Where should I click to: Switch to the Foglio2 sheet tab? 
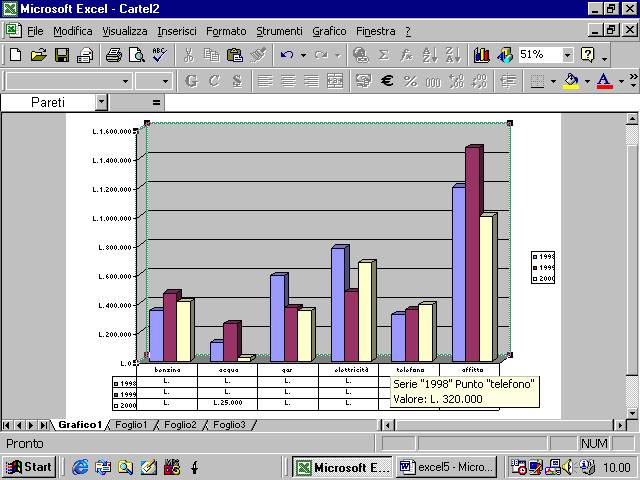pos(180,425)
